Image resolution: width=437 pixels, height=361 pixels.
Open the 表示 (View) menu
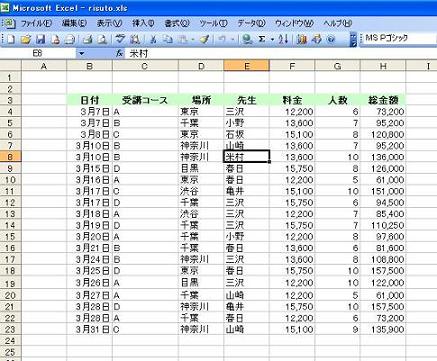pyautogui.click(x=109, y=23)
